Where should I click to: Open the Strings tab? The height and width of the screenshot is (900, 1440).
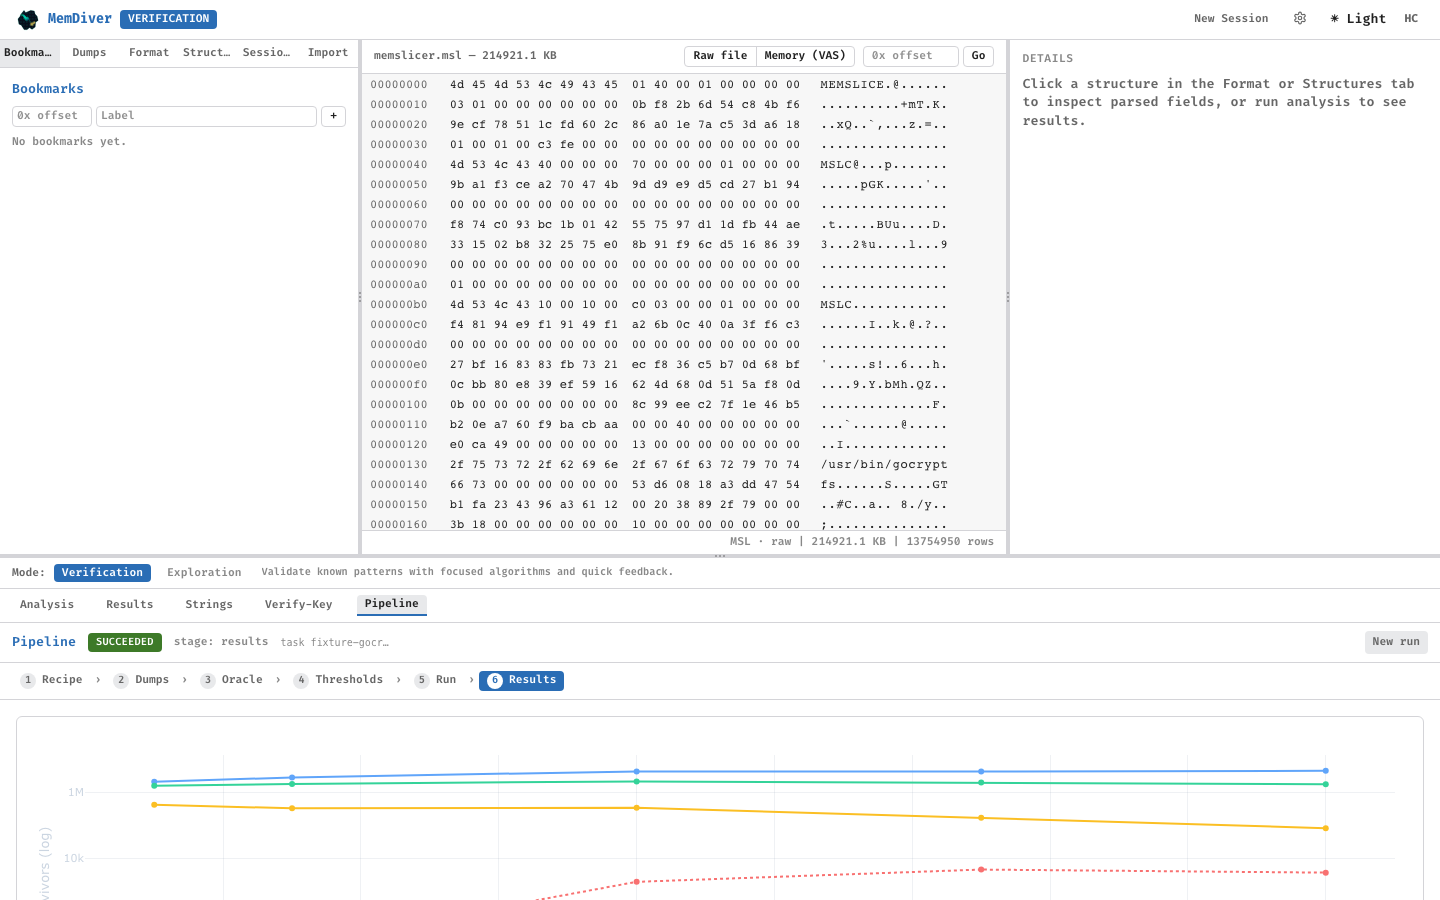[209, 605]
